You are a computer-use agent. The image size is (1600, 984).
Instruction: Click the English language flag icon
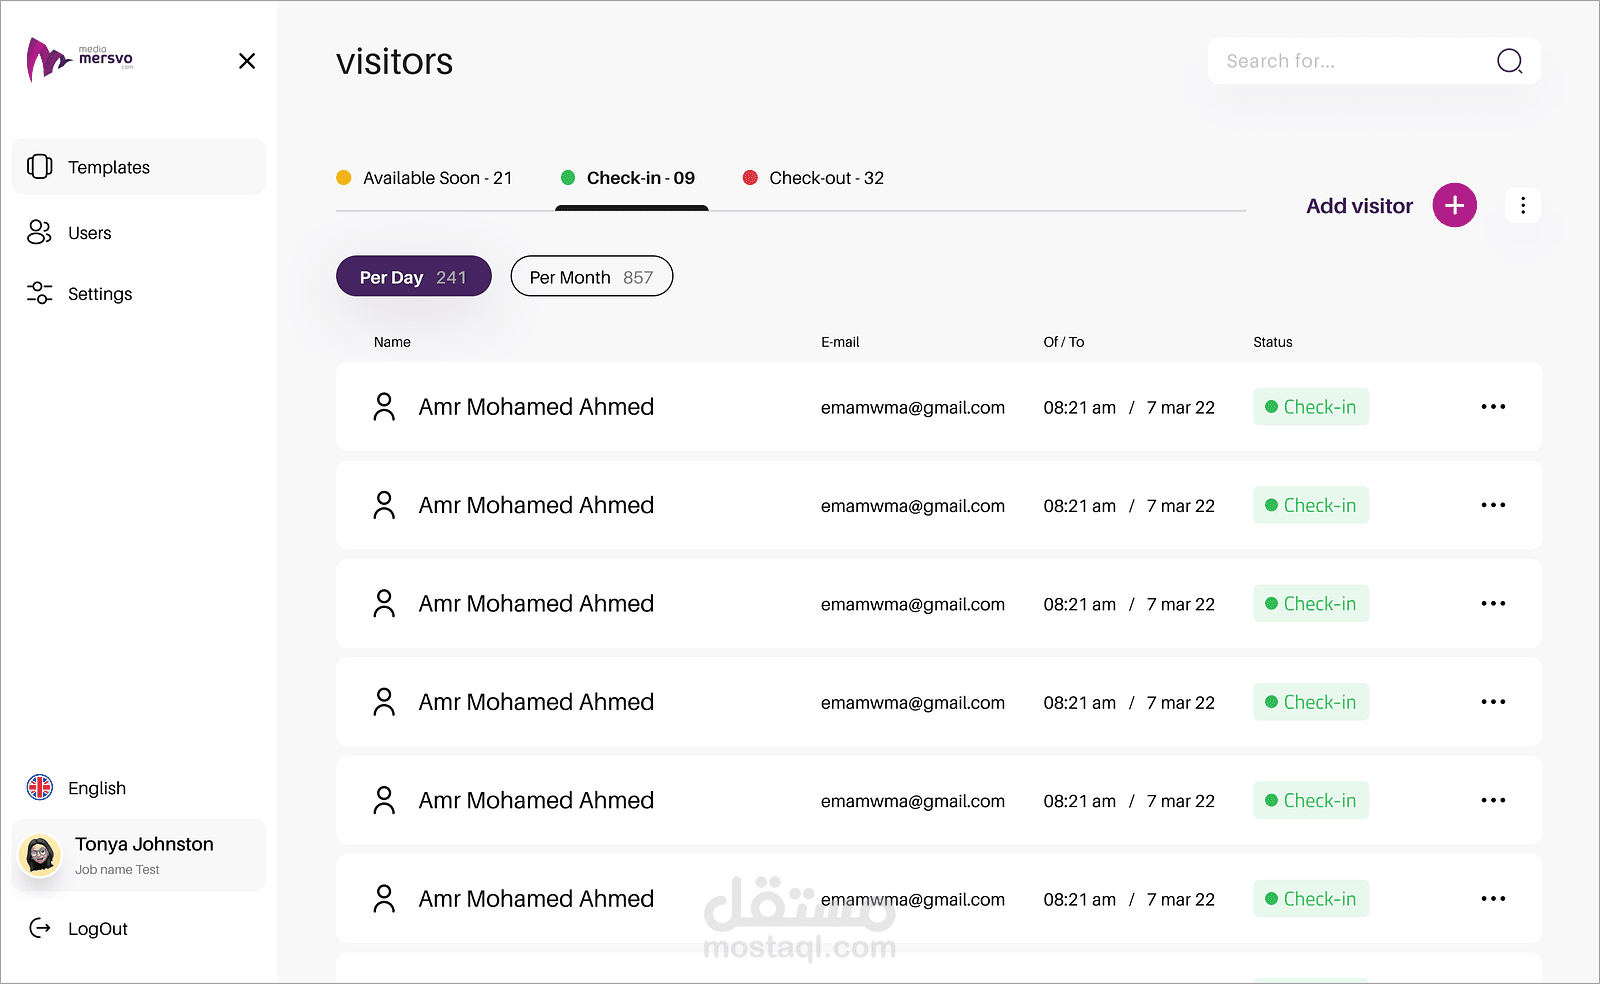[40, 788]
